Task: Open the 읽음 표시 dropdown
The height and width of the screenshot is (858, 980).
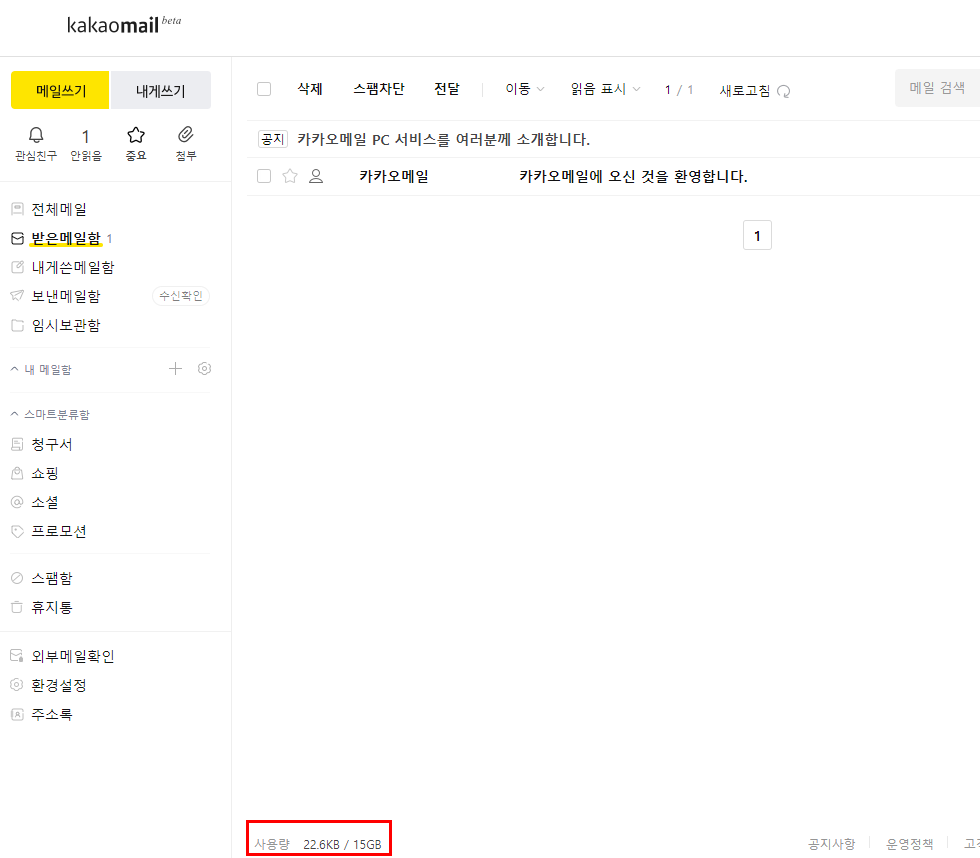Action: point(605,89)
